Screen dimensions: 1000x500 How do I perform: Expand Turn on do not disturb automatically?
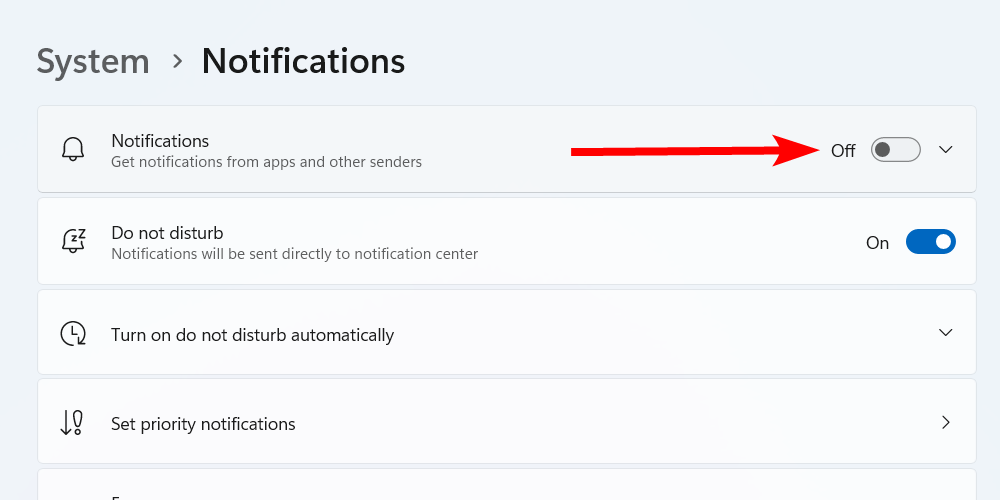point(946,332)
